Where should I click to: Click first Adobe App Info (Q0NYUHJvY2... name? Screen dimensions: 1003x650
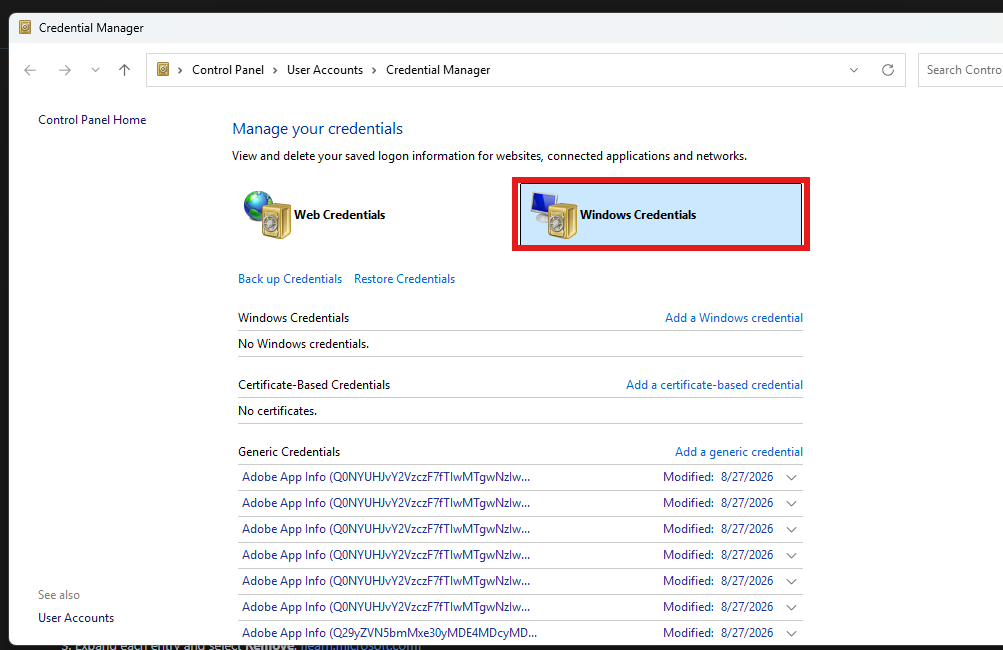386,477
